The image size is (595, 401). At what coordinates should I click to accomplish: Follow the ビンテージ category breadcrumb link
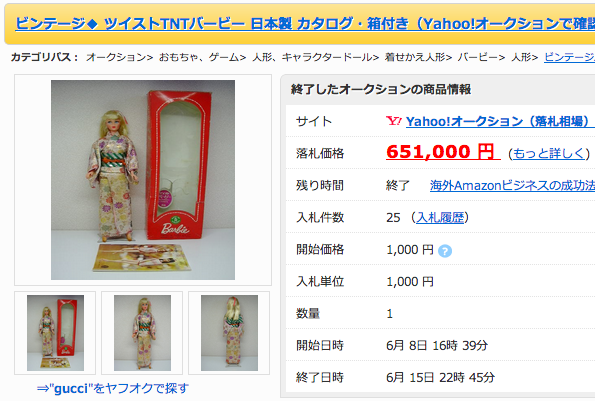click(x=569, y=57)
